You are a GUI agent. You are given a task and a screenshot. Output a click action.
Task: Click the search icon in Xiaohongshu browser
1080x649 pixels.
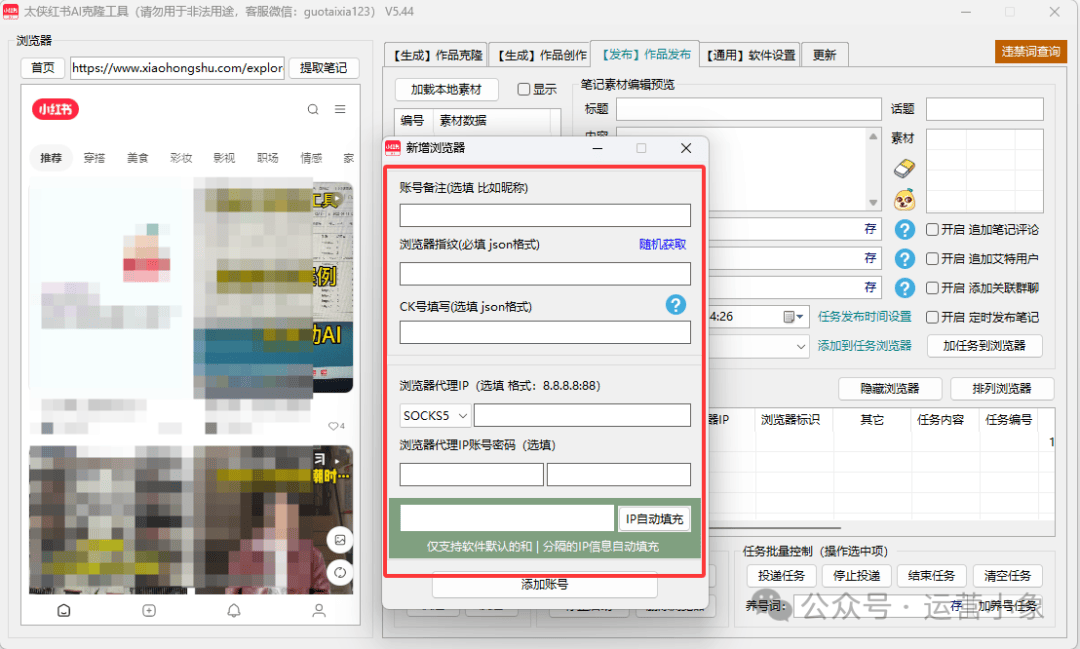pos(313,110)
